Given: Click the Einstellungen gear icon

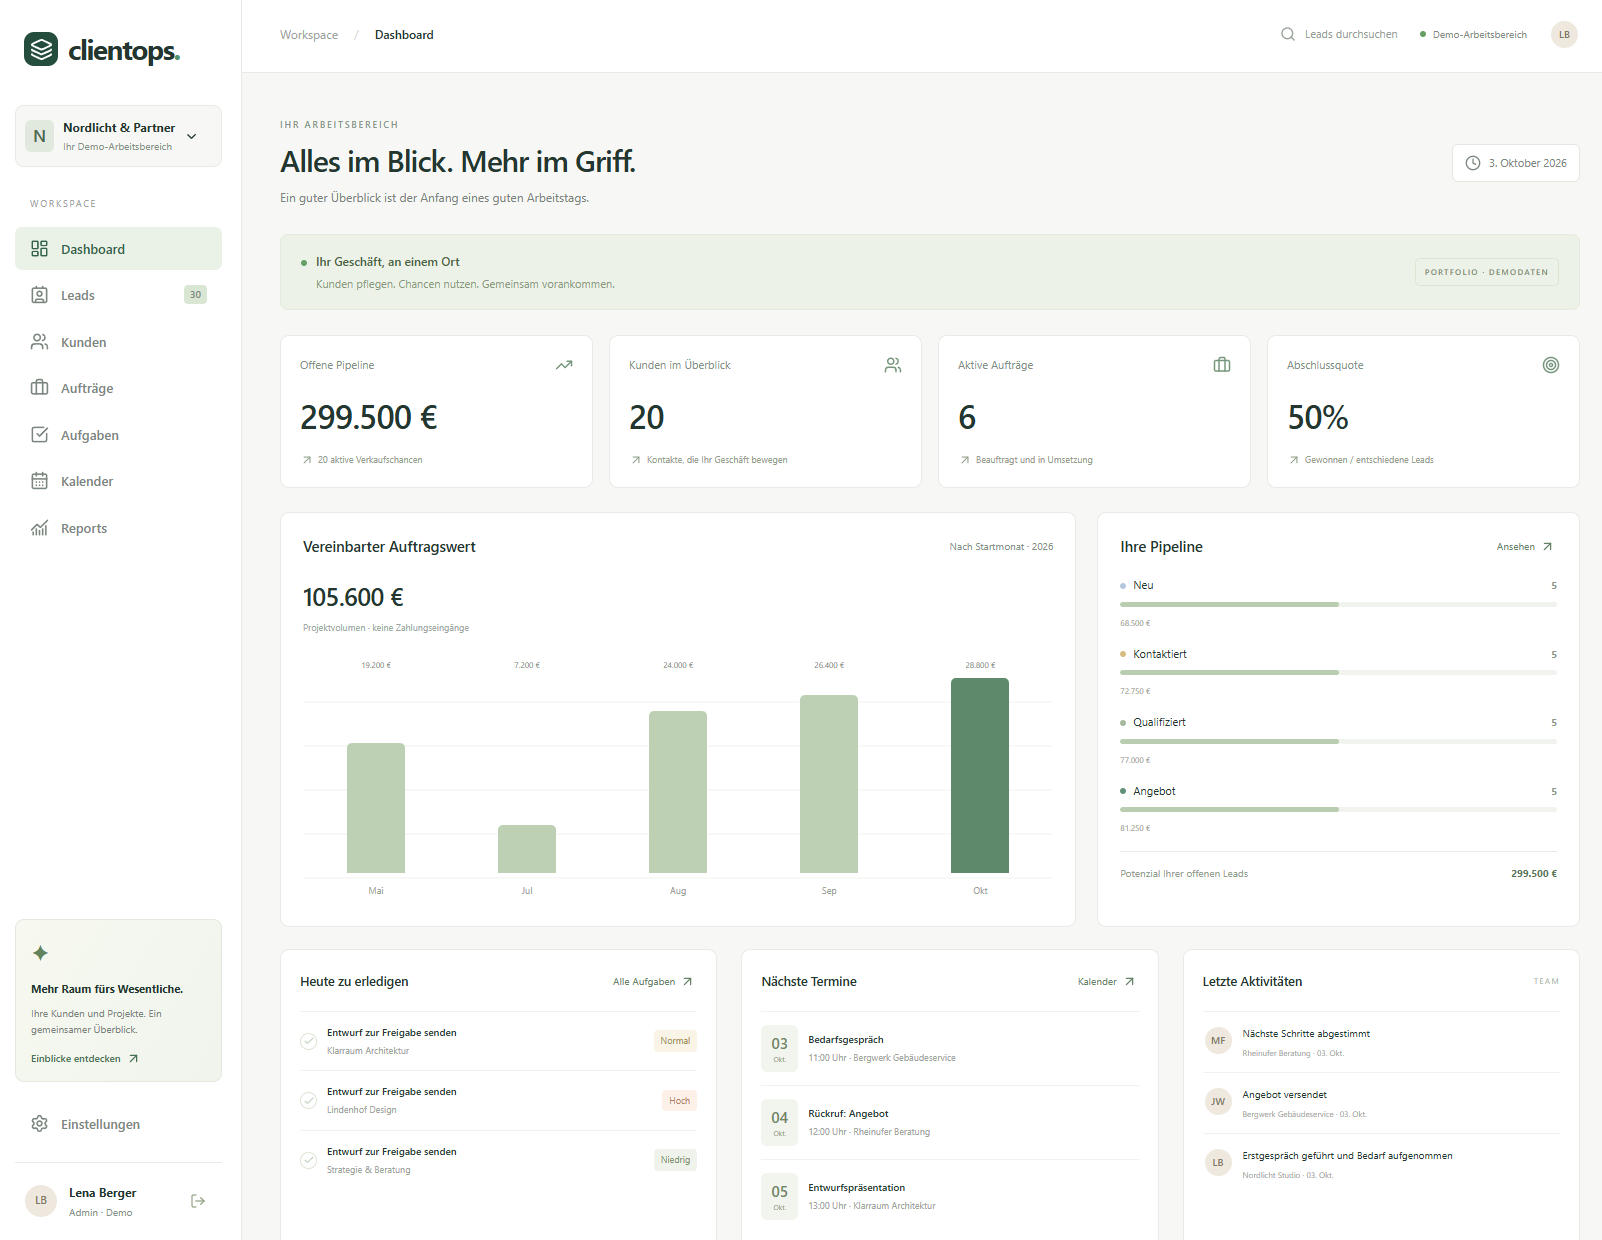Looking at the screenshot, I should [40, 1124].
